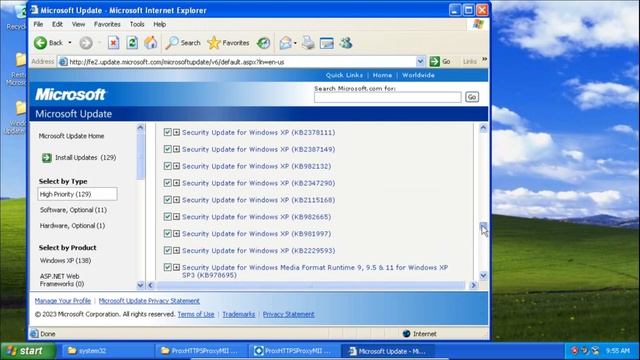Open the Search toolbar button
The width and height of the screenshot is (640, 360).
coord(183,43)
